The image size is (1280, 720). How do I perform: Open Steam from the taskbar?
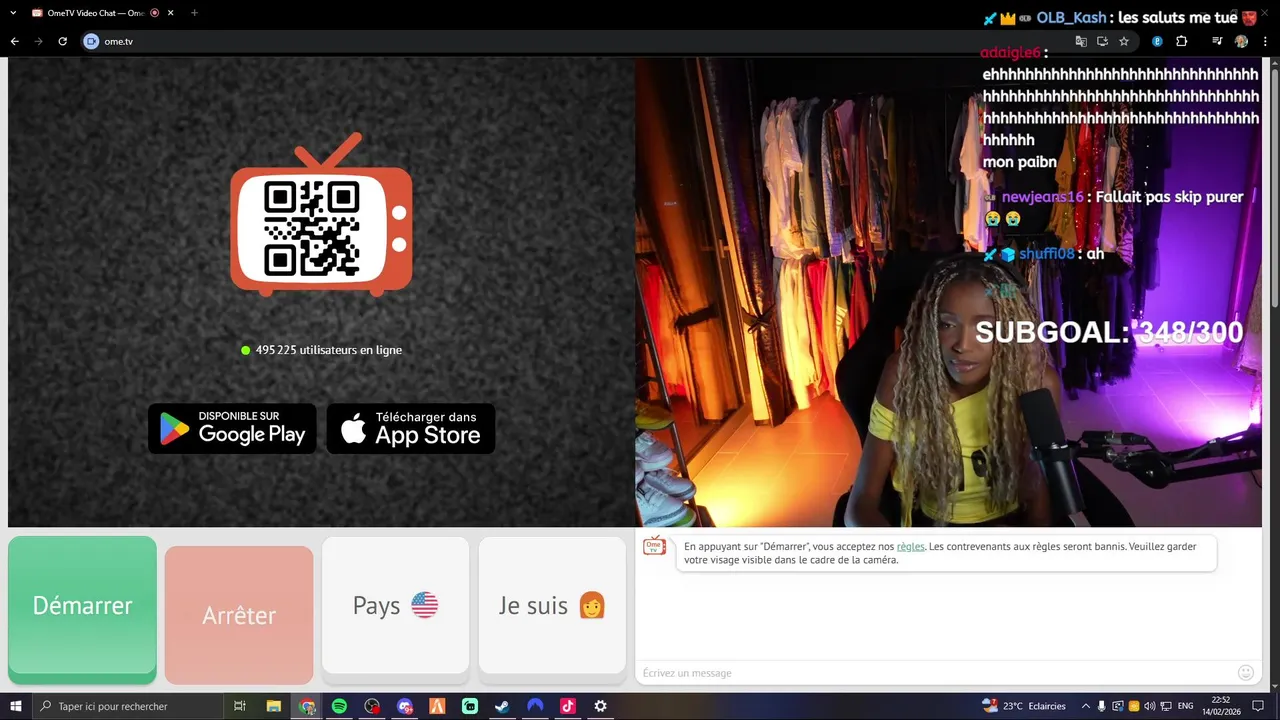(x=502, y=706)
